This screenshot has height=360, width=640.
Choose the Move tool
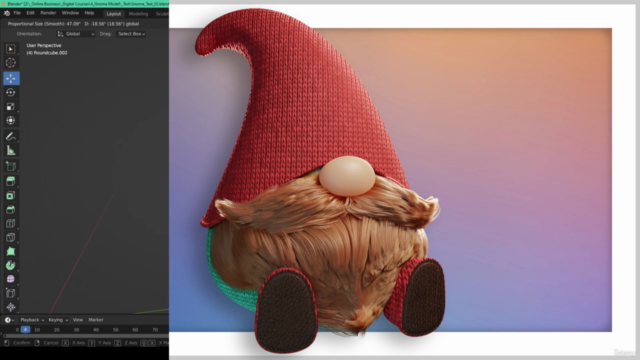pyautogui.click(x=11, y=78)
